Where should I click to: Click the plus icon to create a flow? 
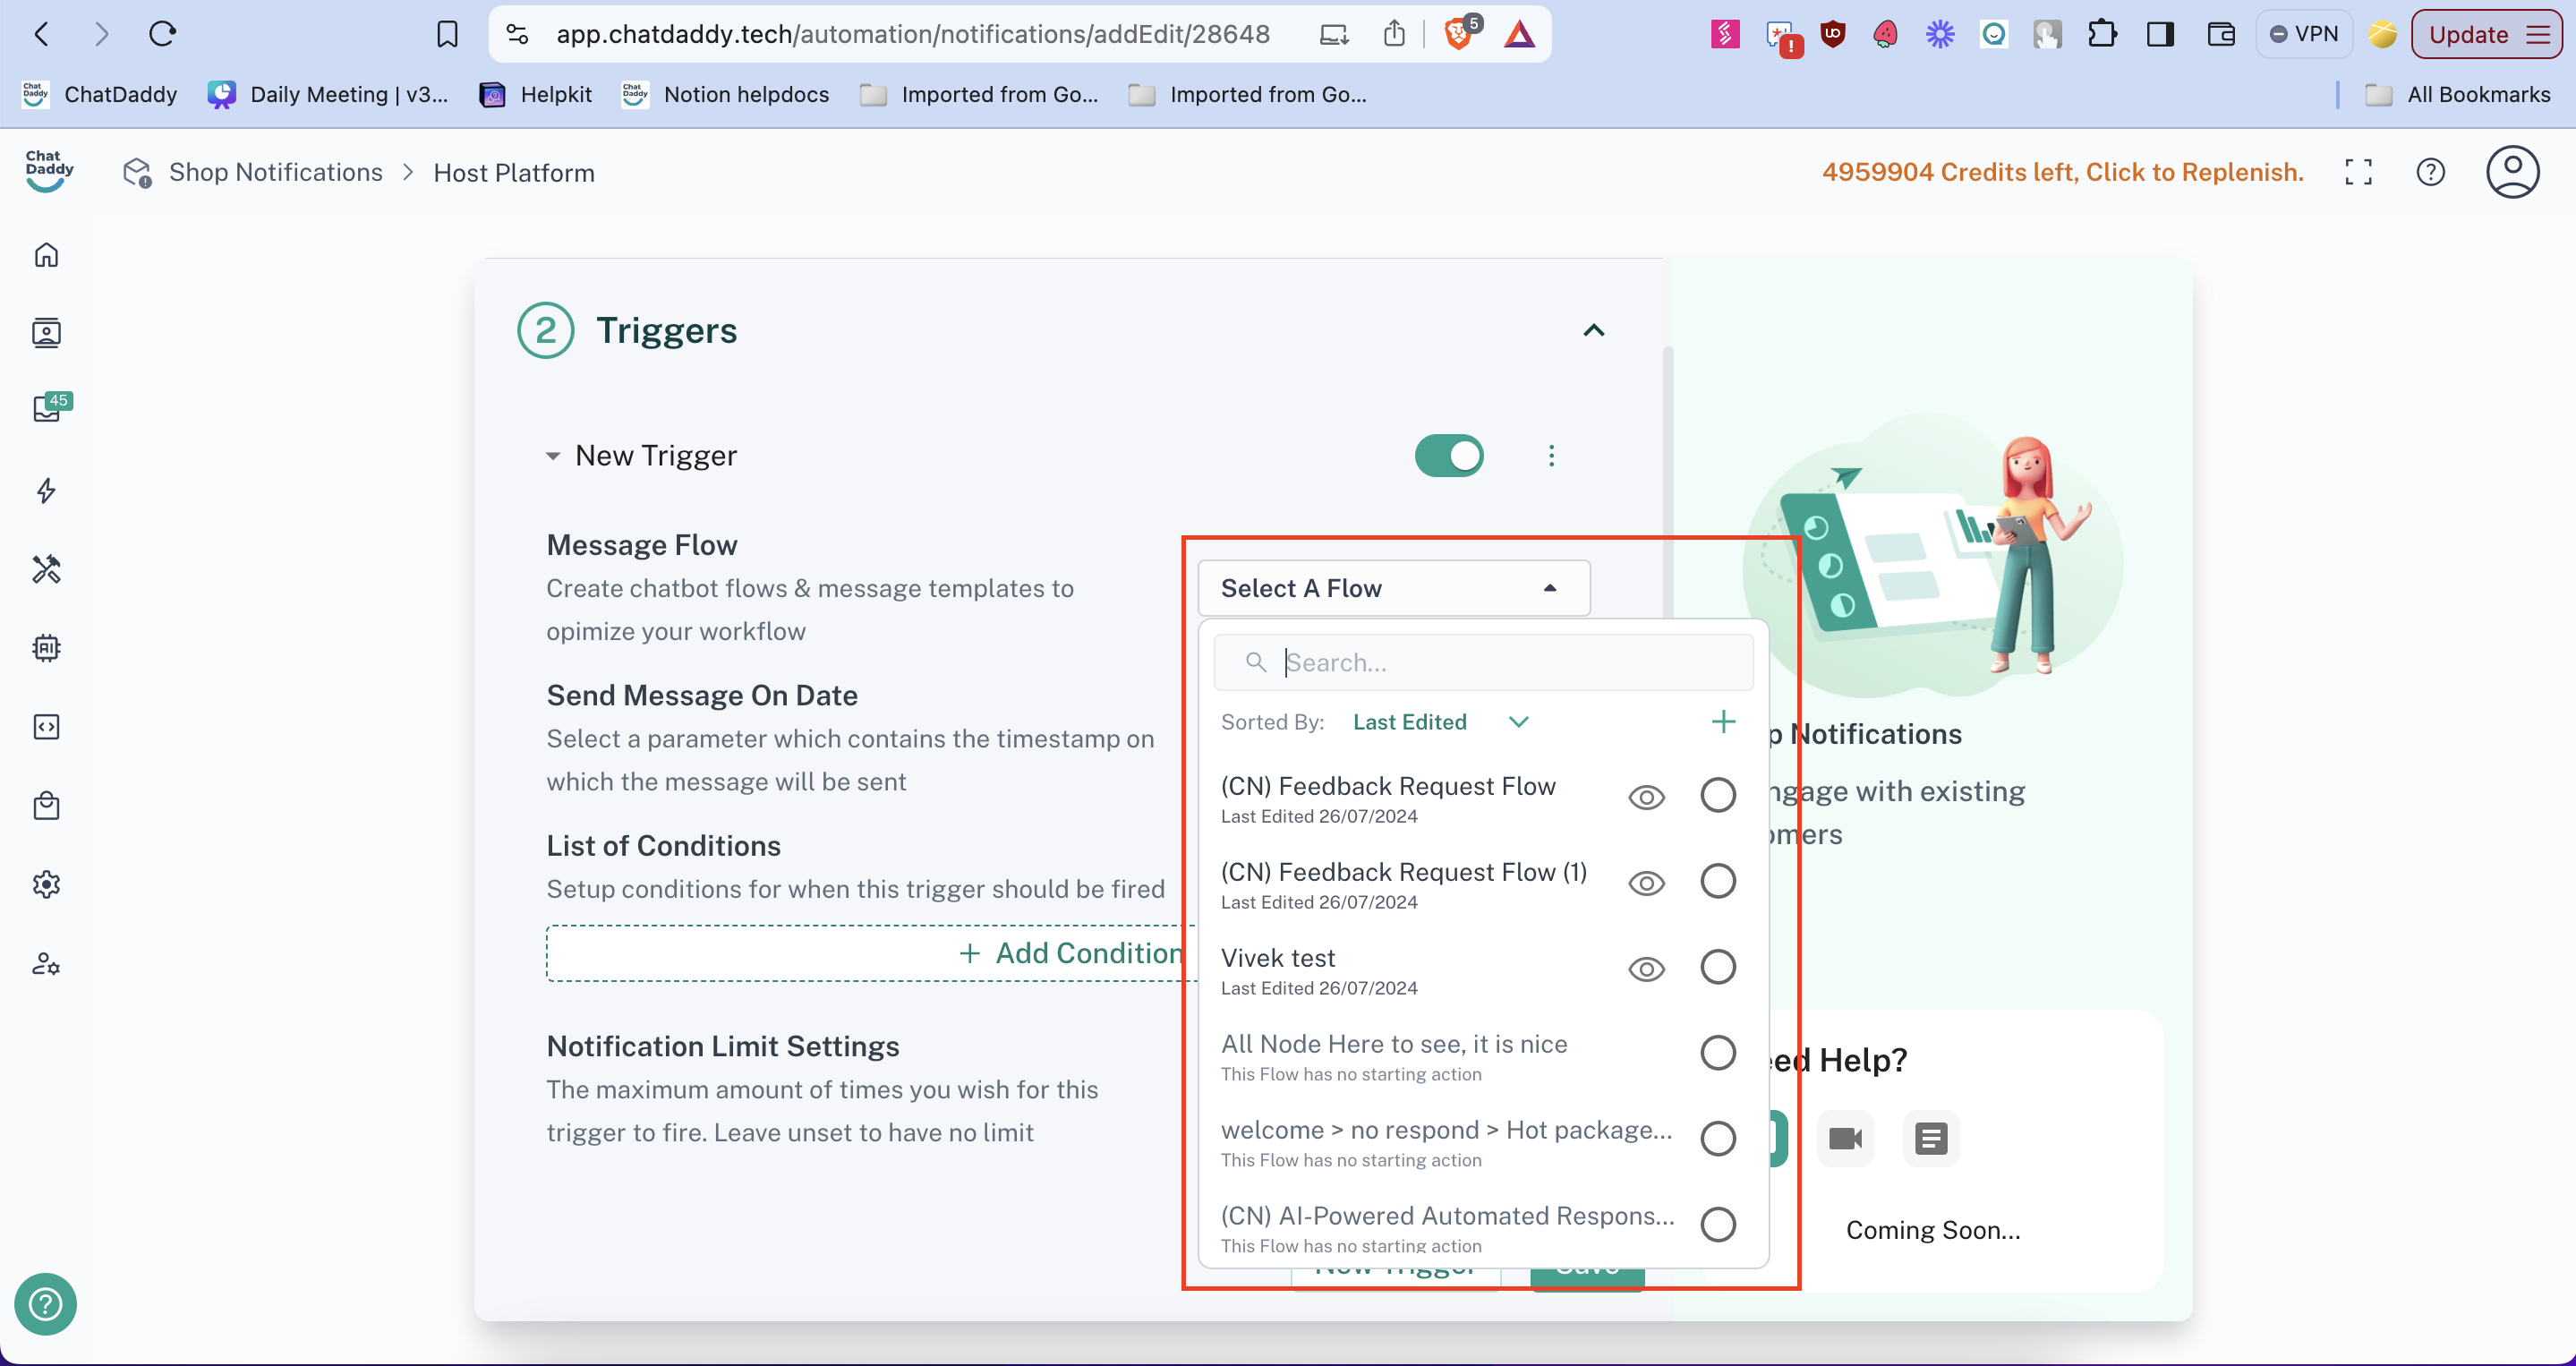(1723, 722)
